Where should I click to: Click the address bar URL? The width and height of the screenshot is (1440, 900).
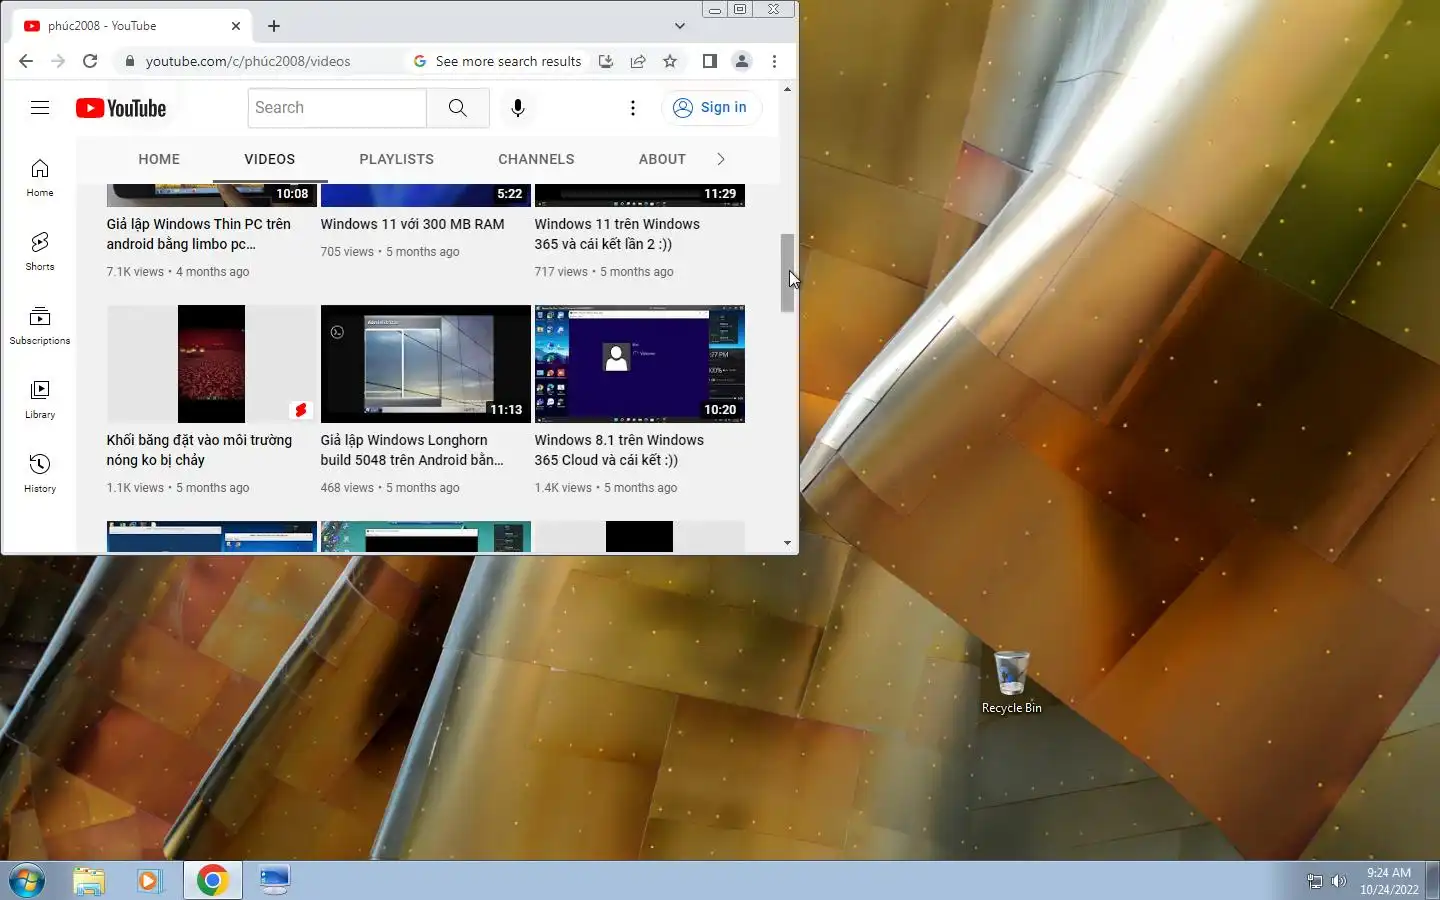click(x=248, y=61)
